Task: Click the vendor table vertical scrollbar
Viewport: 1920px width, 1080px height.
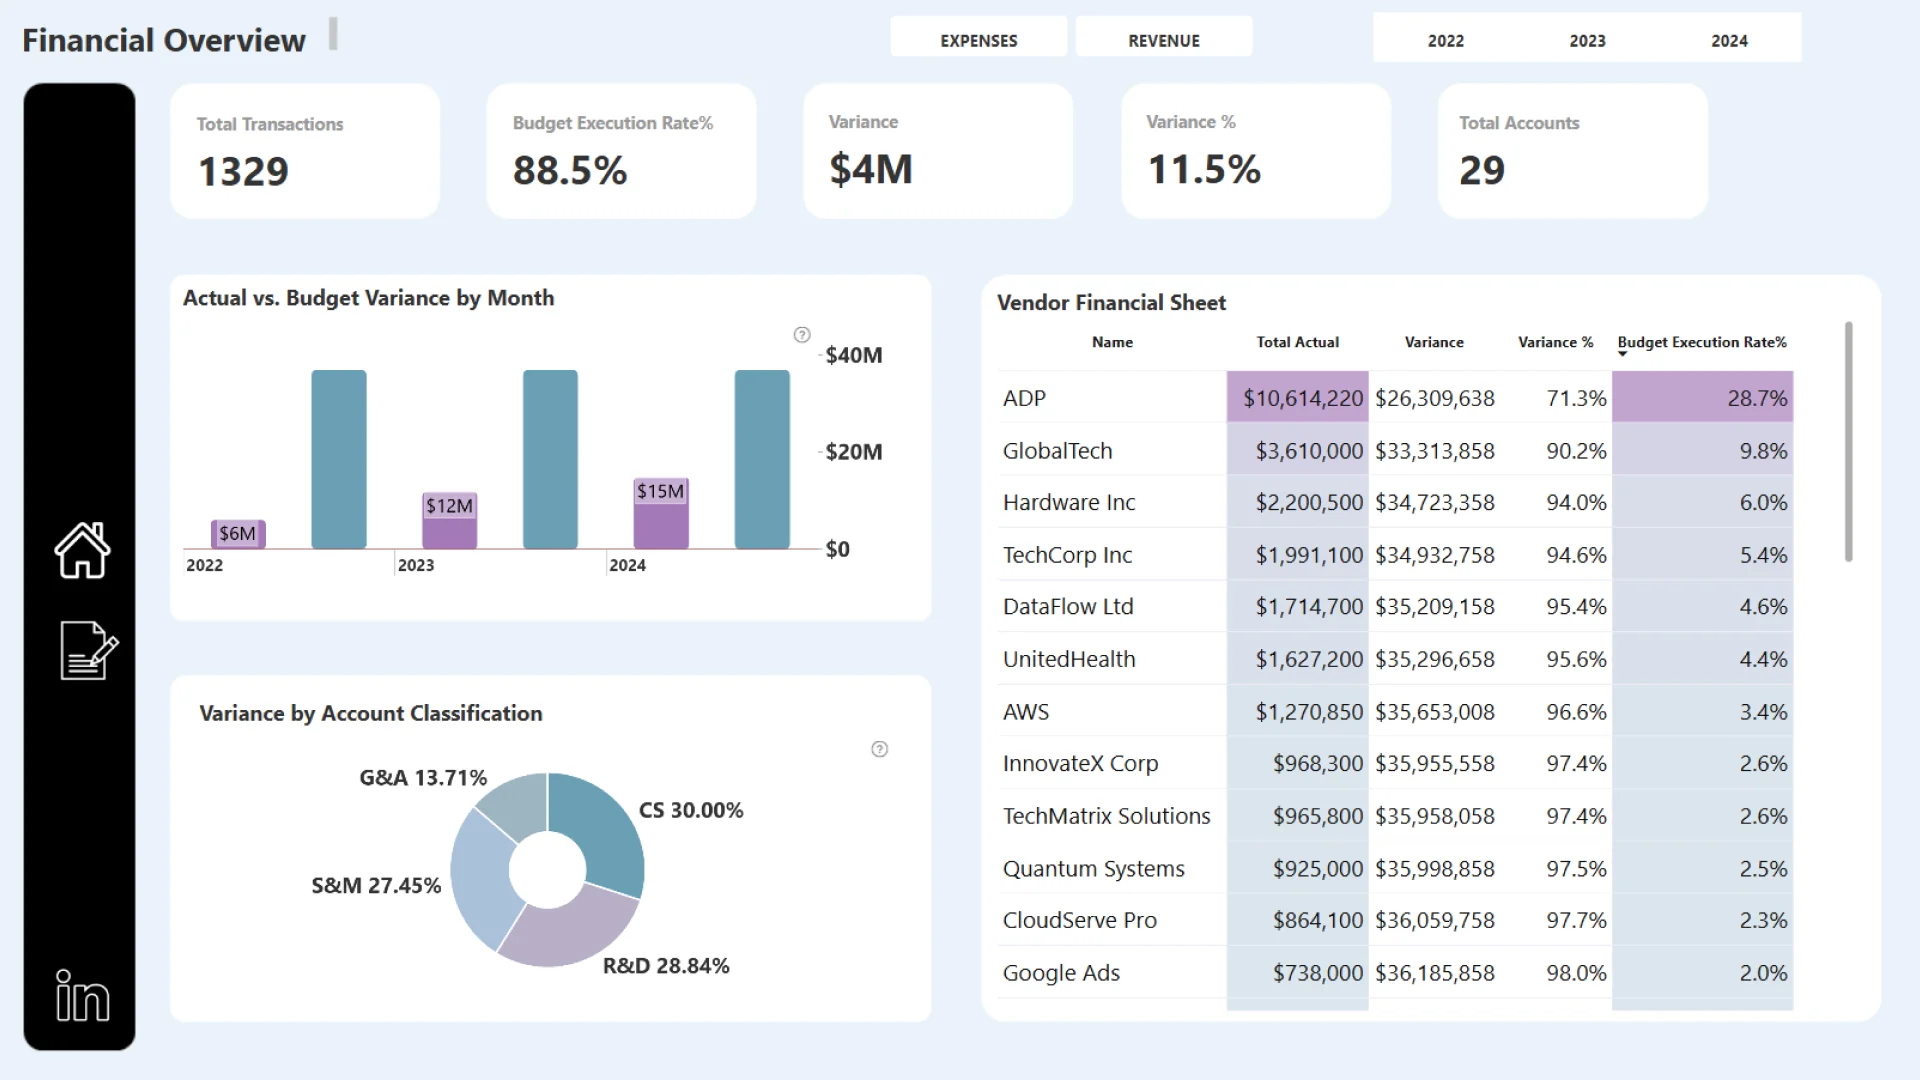Action: [x=1848, y=440]
